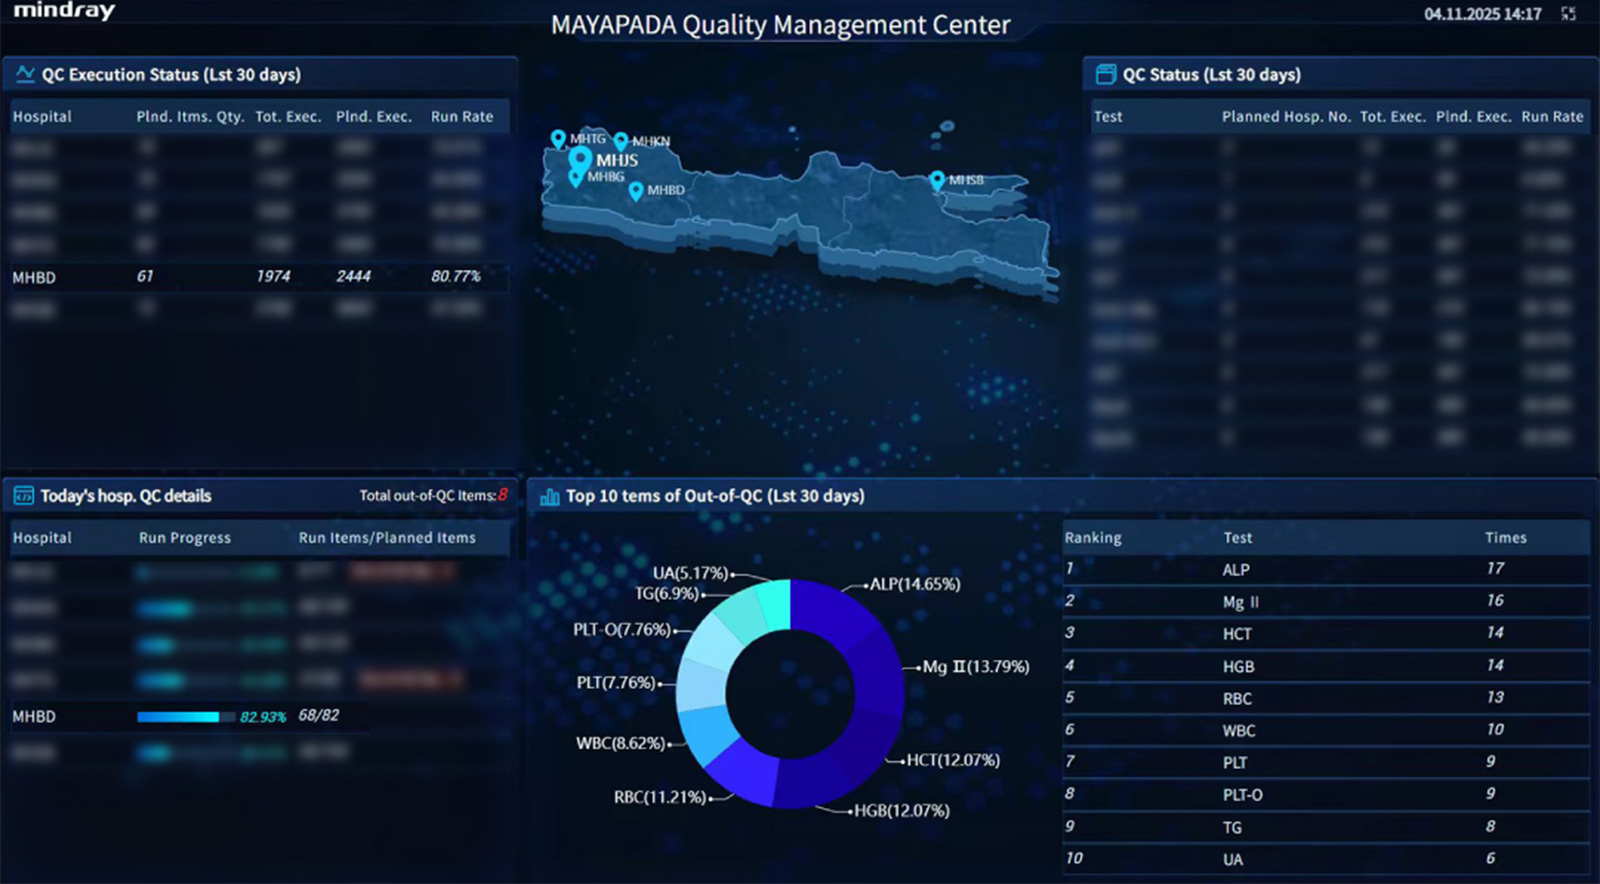This screenshot has width=1600, height=884.
Task: Click the MHKN location pin on map
Action: [x=621, y=141]
